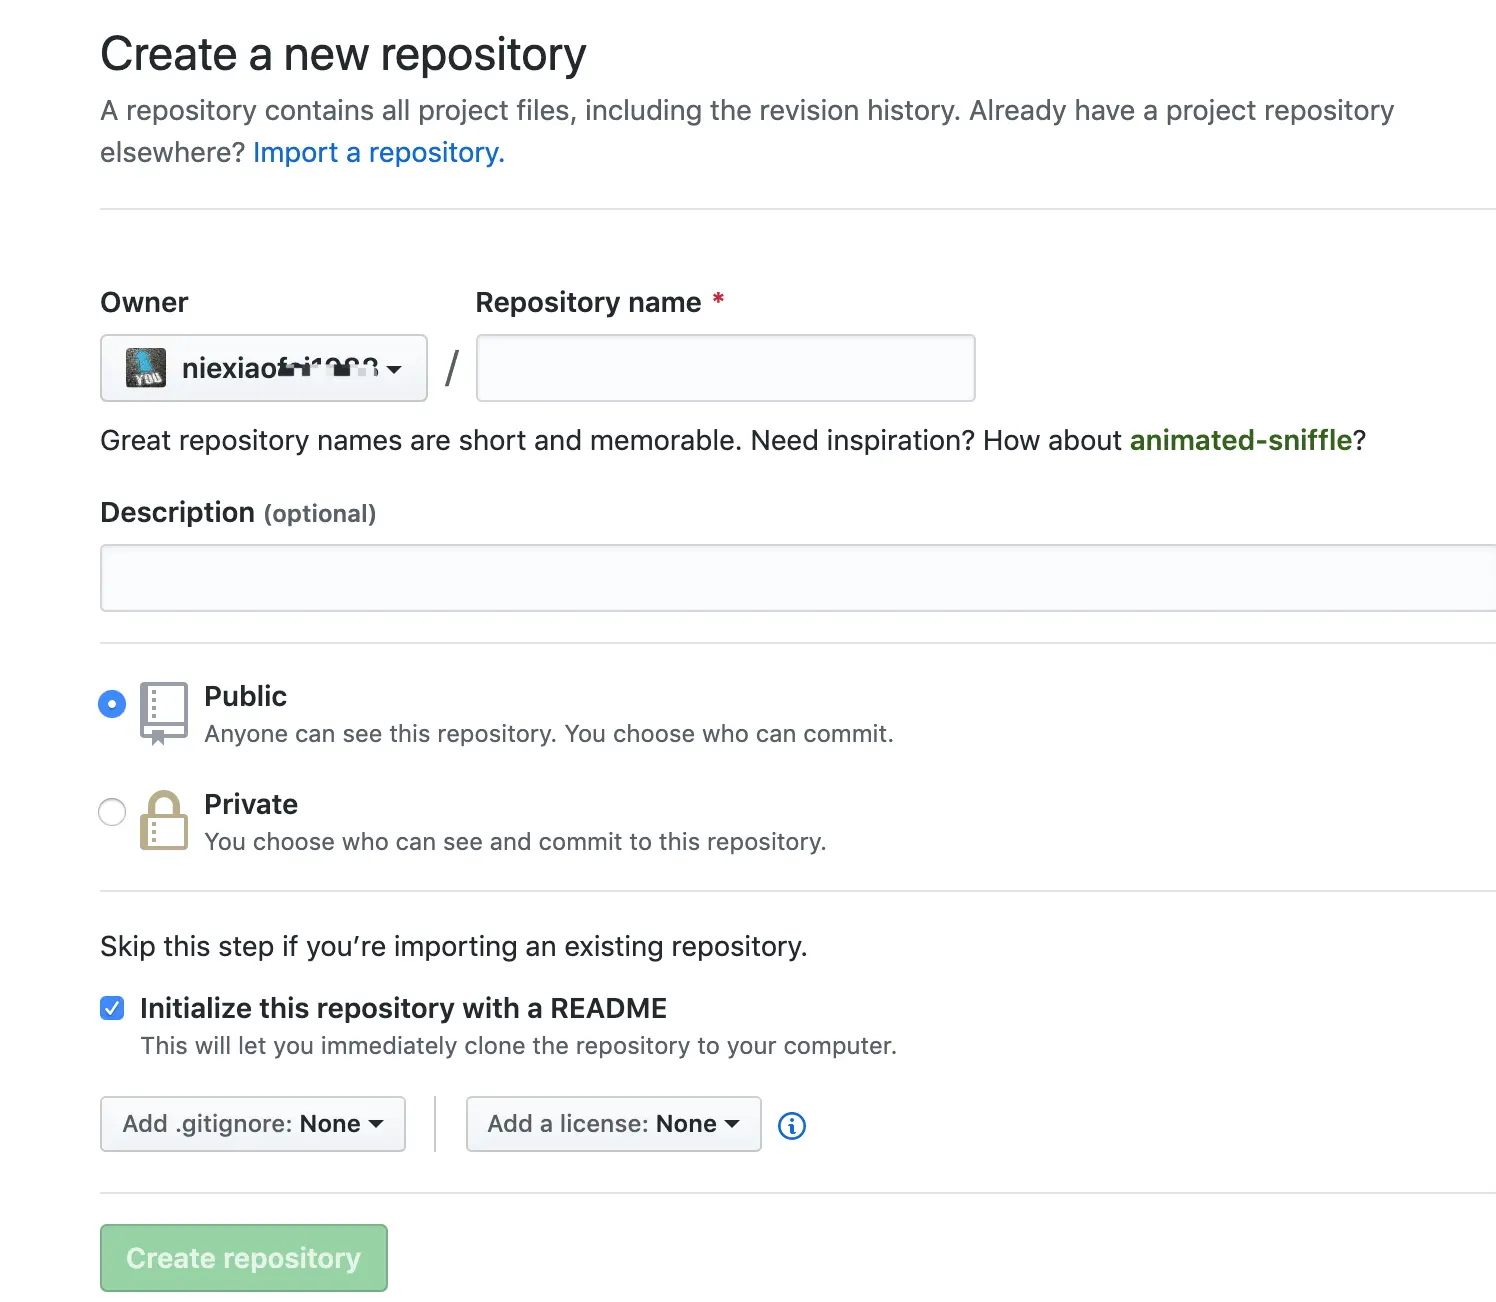Open the Add a license dropdown
Screen dimensions: 1496x1302
pyautogui.click(x=613, y=1124)
